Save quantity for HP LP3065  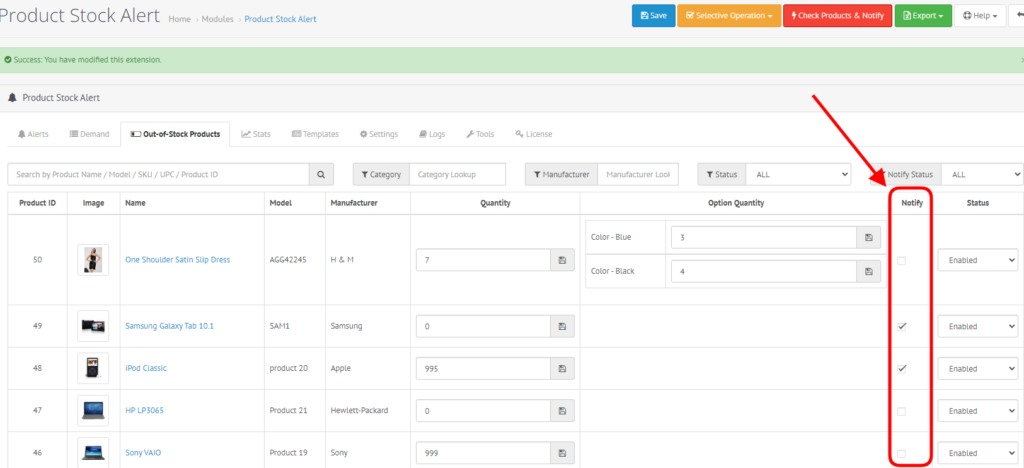click(562, 411)
